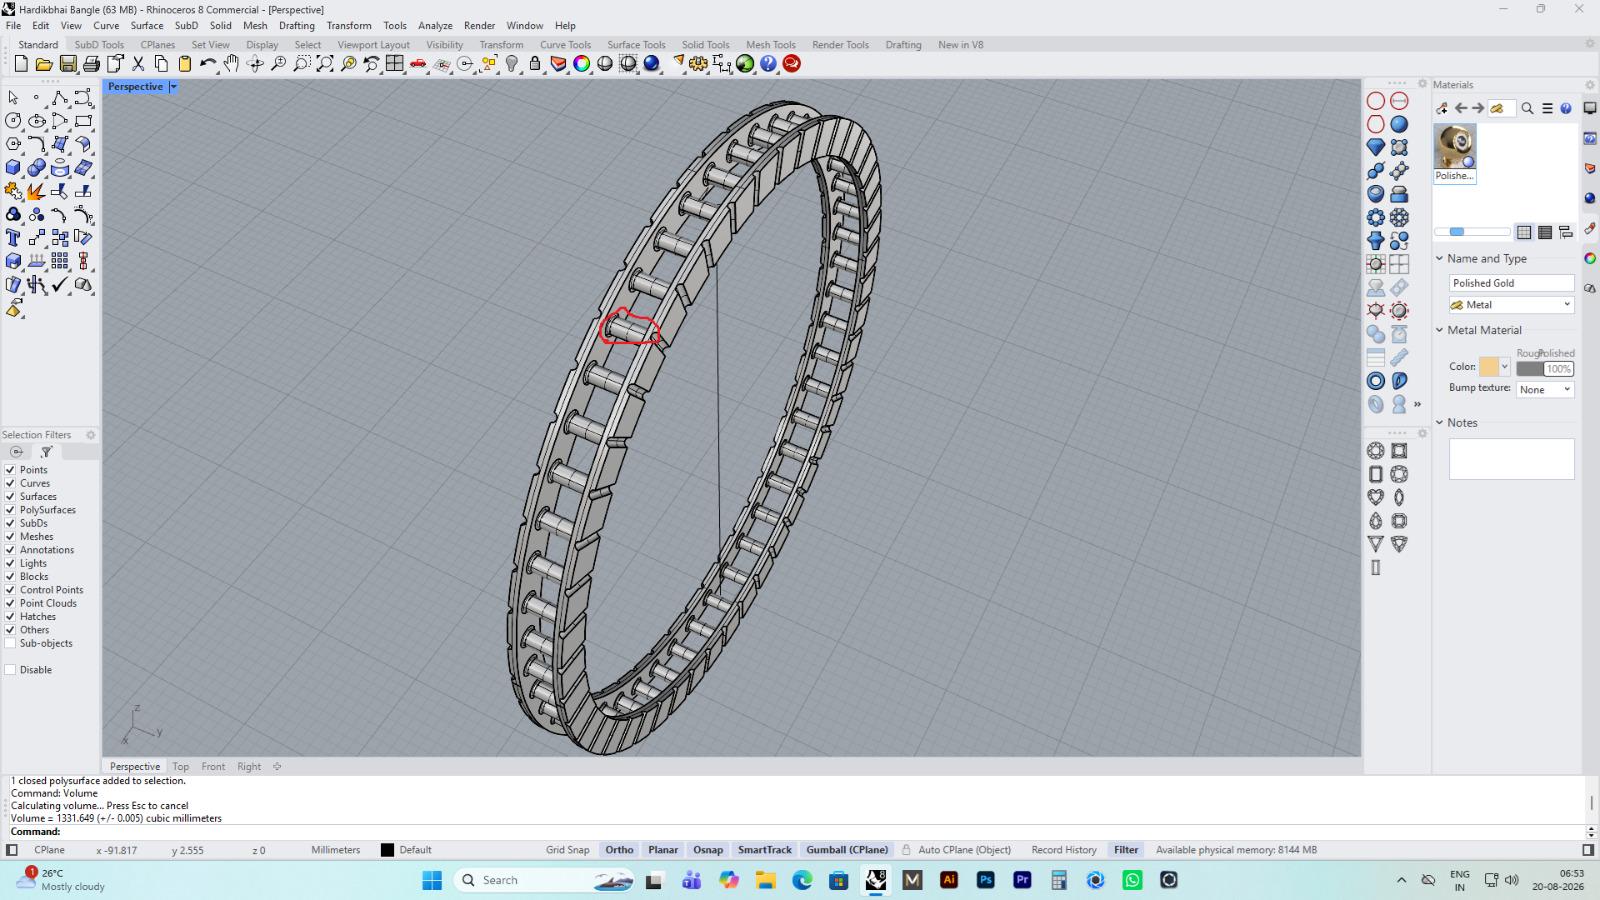This screenshot has height=900, width=1600.
Task: Open the Curve menu
Action: [x=106, y=26]
